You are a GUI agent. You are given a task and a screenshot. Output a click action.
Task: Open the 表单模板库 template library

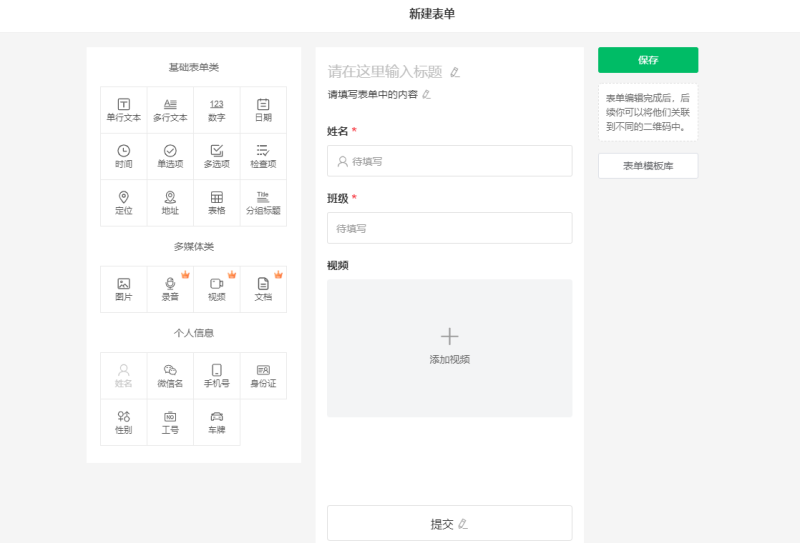648,166
